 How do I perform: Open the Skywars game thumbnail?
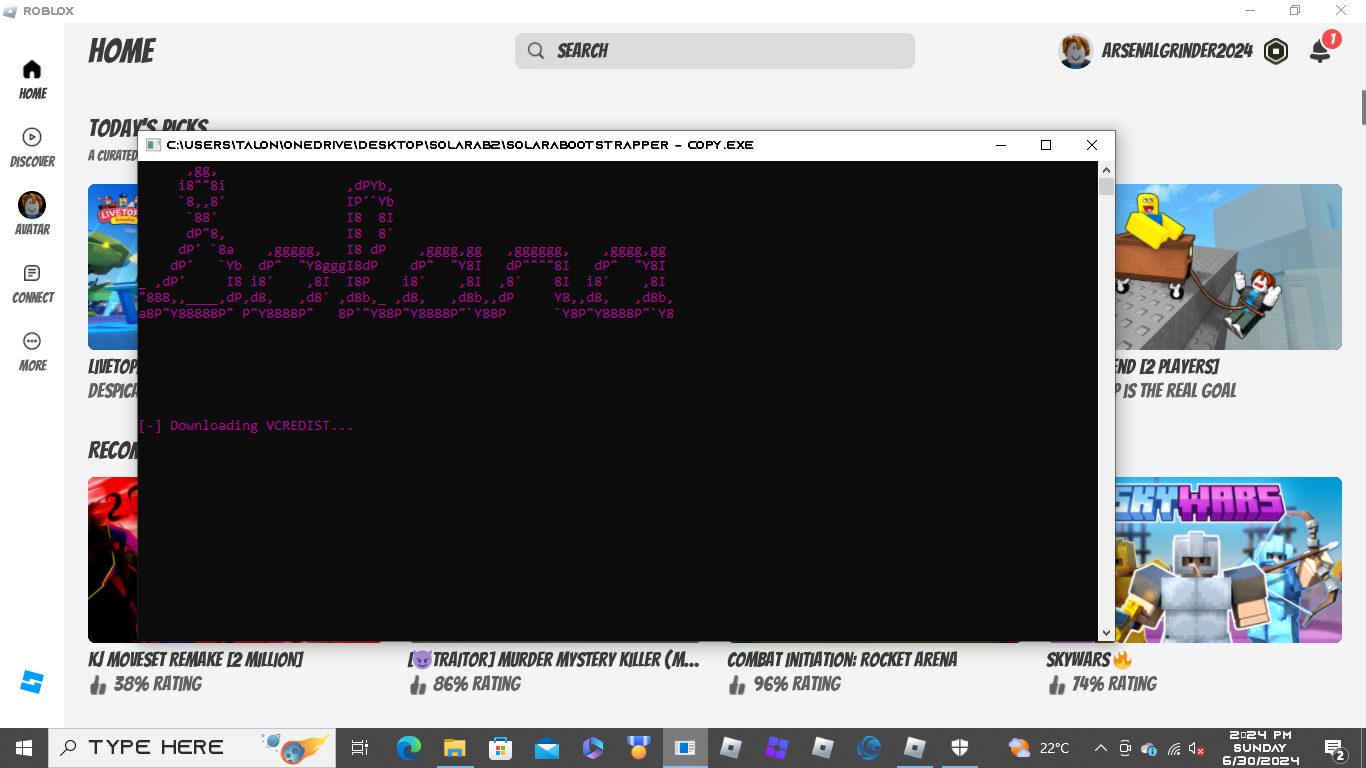[x=1228, y=560]
